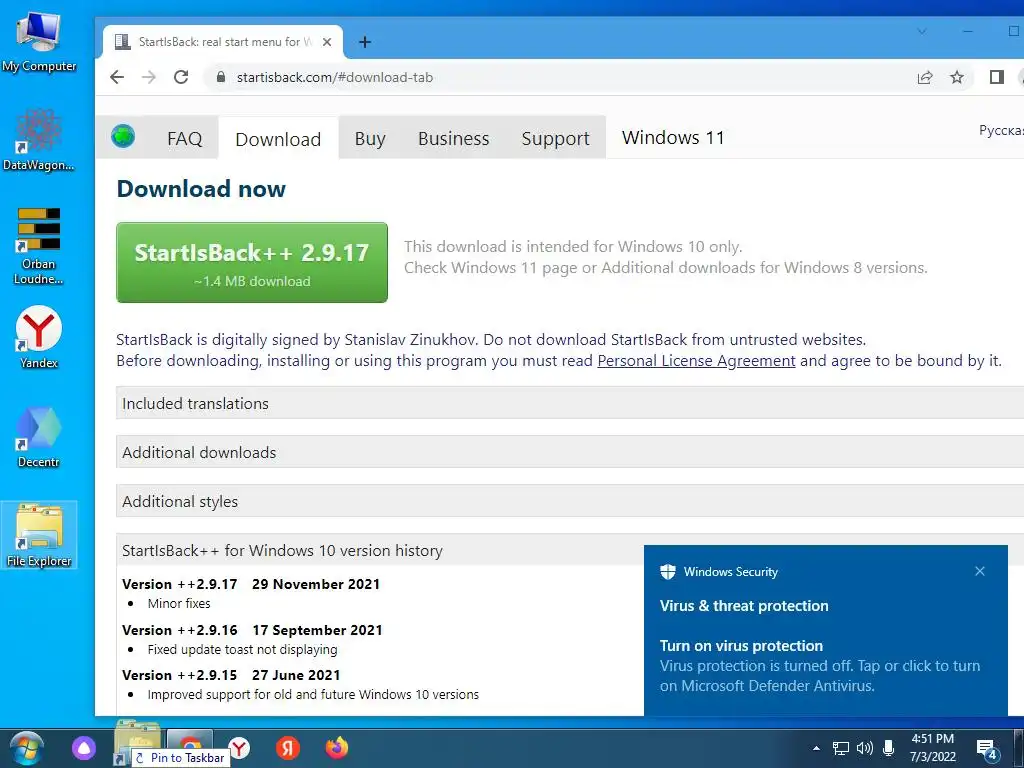Click the Version ++2.9.16 heading

pyautogui.click(x=180, y=630)
